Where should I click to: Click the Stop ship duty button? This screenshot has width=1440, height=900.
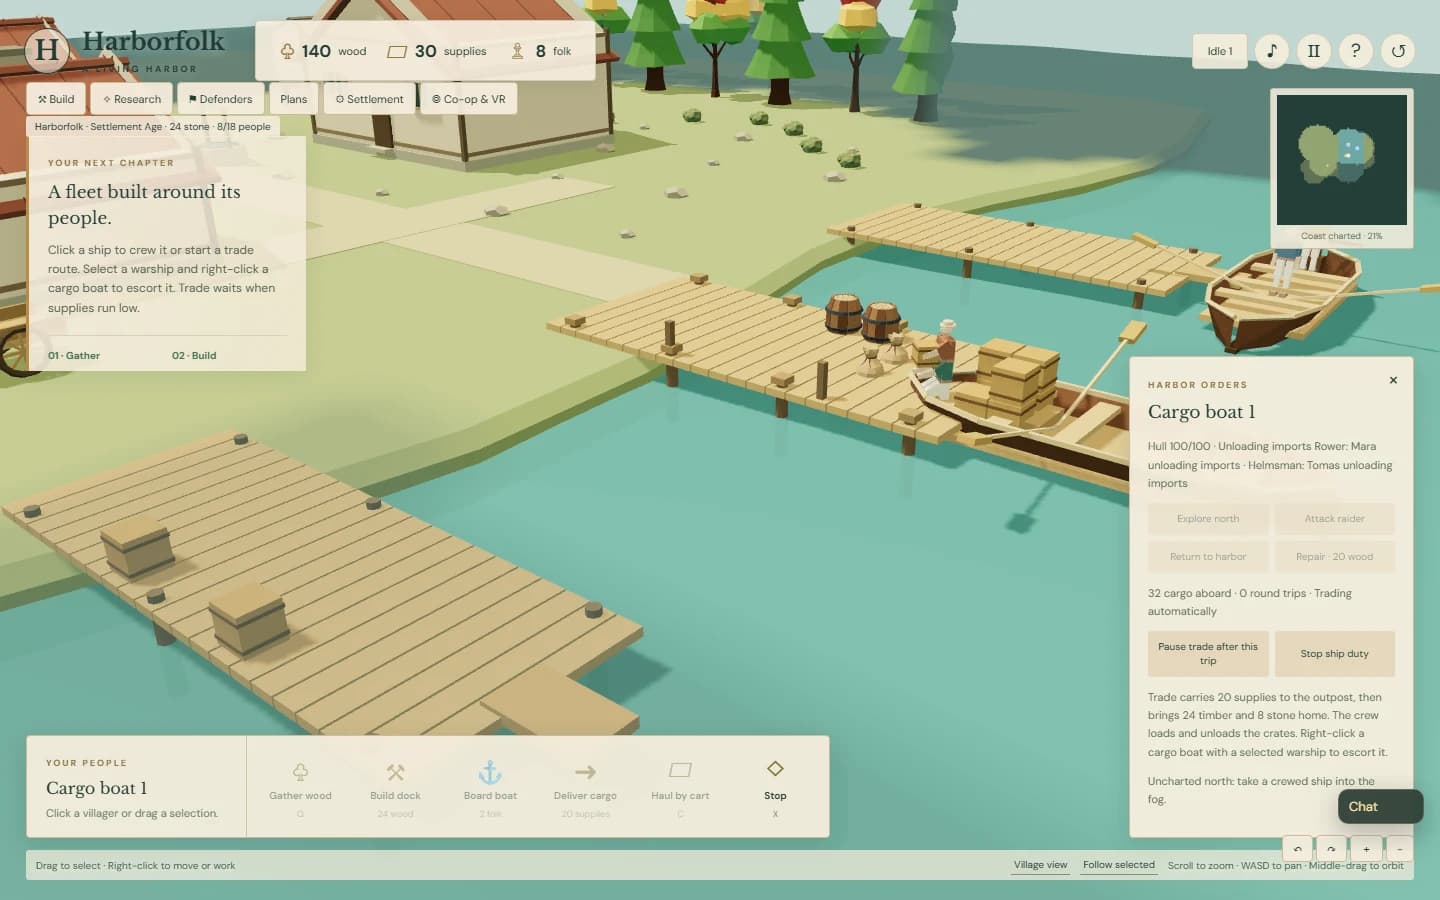click(1334, 654)
